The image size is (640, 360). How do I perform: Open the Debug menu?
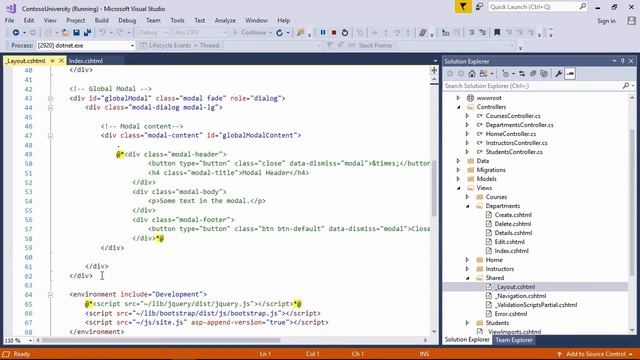pos(127,20)
